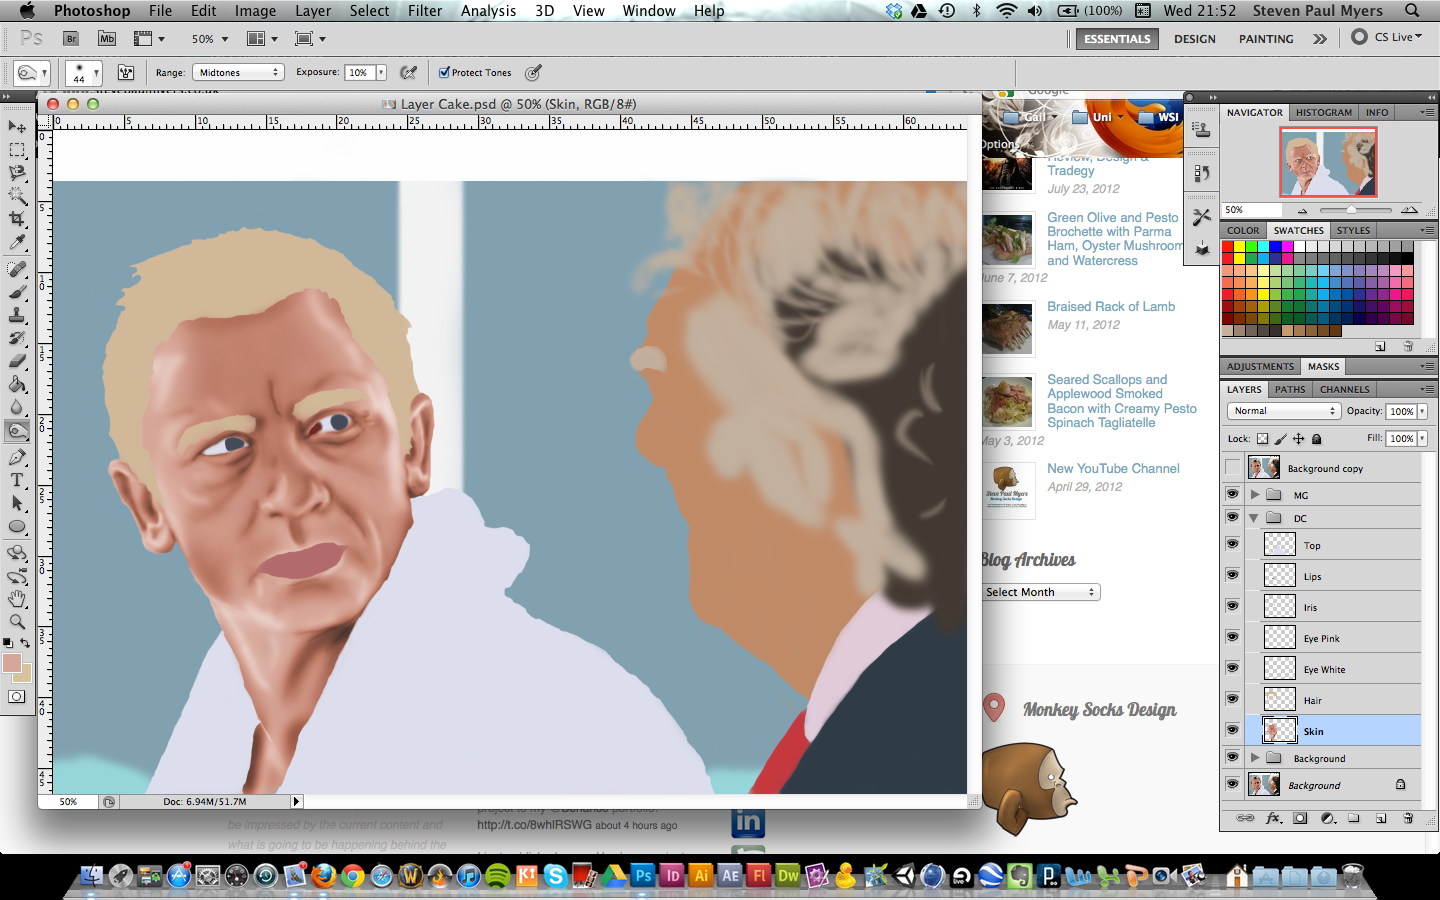Switch to the Painting workspace
1440x900 pixels.
tap(1266, 39)
